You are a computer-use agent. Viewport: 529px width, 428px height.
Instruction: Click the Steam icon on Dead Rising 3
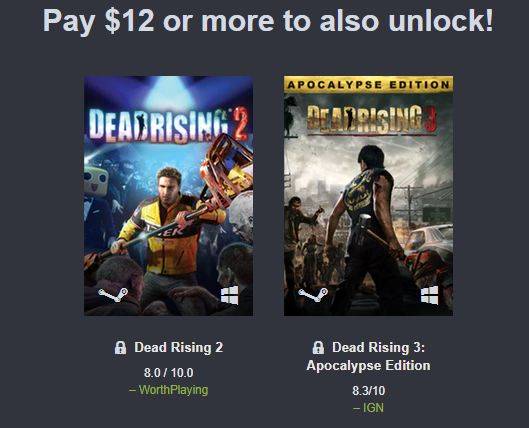(313, 295)
